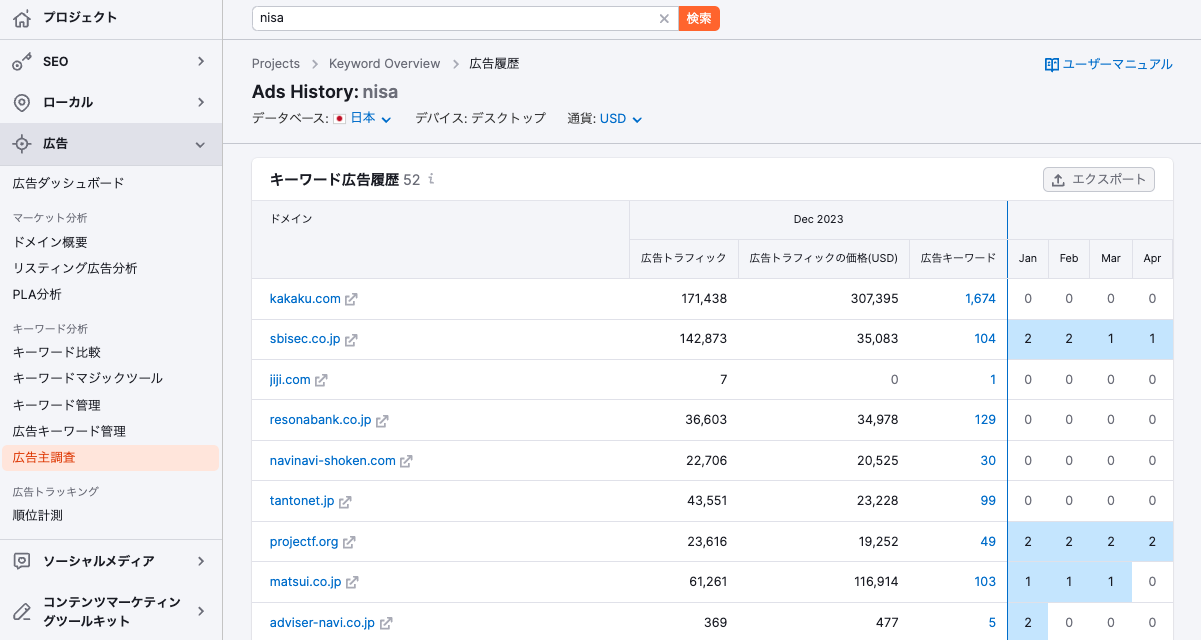The height and width of the screenshot is (640, 1201).
Task: Click the ソーシャルメディア chat icon
Action: pyautogui.click(x=22, y=561)
